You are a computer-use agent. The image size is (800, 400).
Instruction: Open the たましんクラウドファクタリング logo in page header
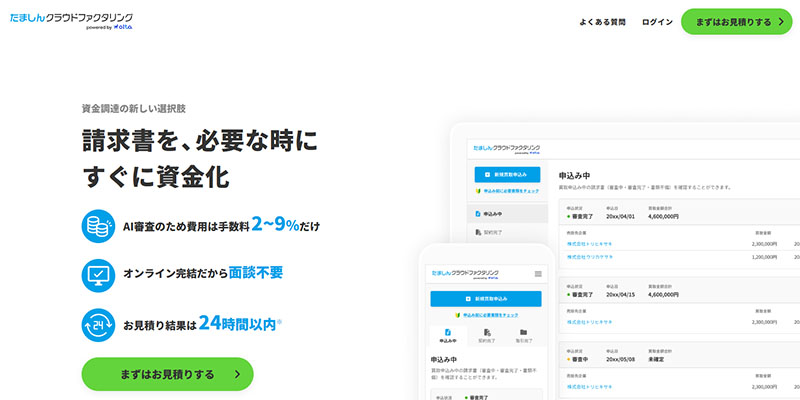71,21
